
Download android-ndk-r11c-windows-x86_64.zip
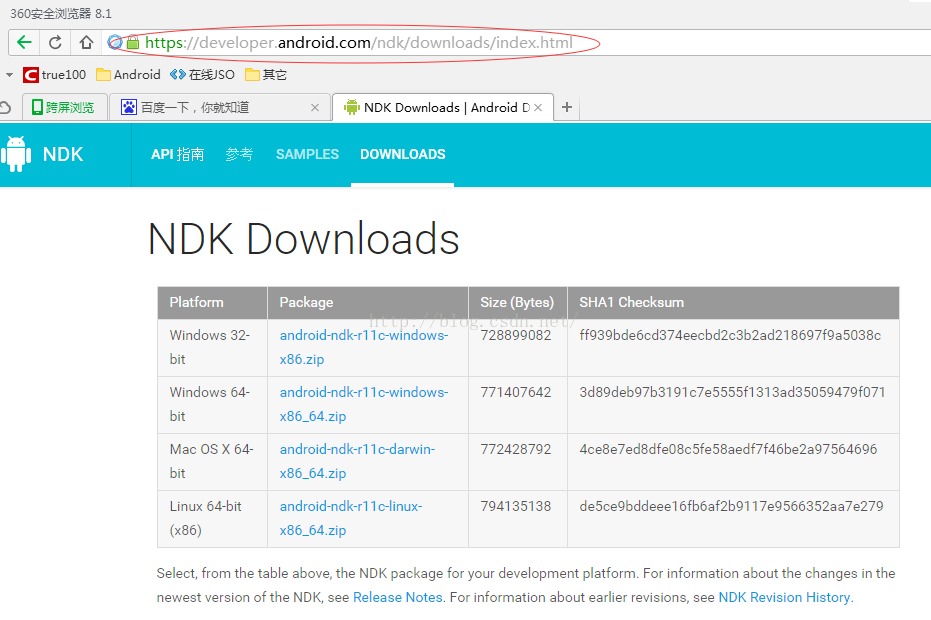click(364, 404)
